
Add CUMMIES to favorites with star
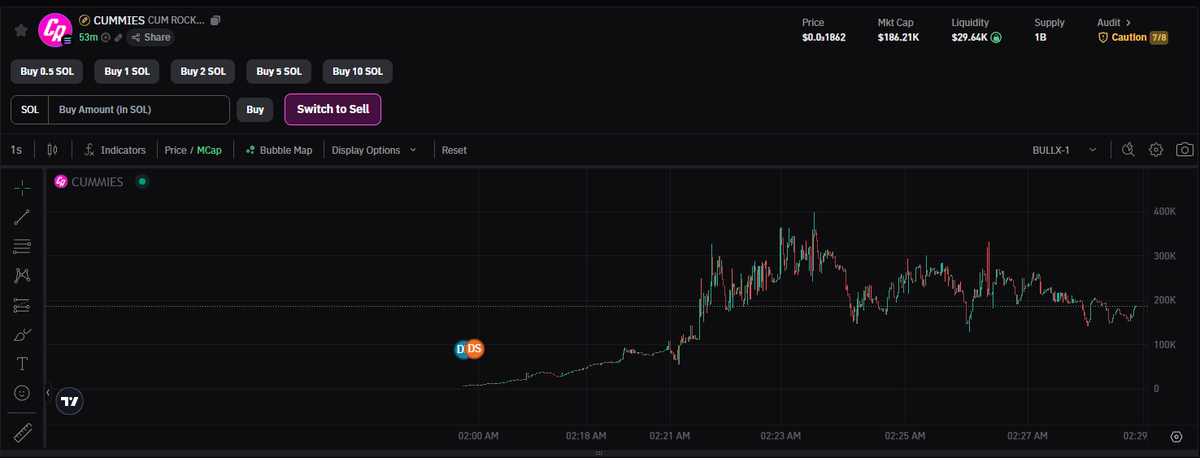coord(20,30)
